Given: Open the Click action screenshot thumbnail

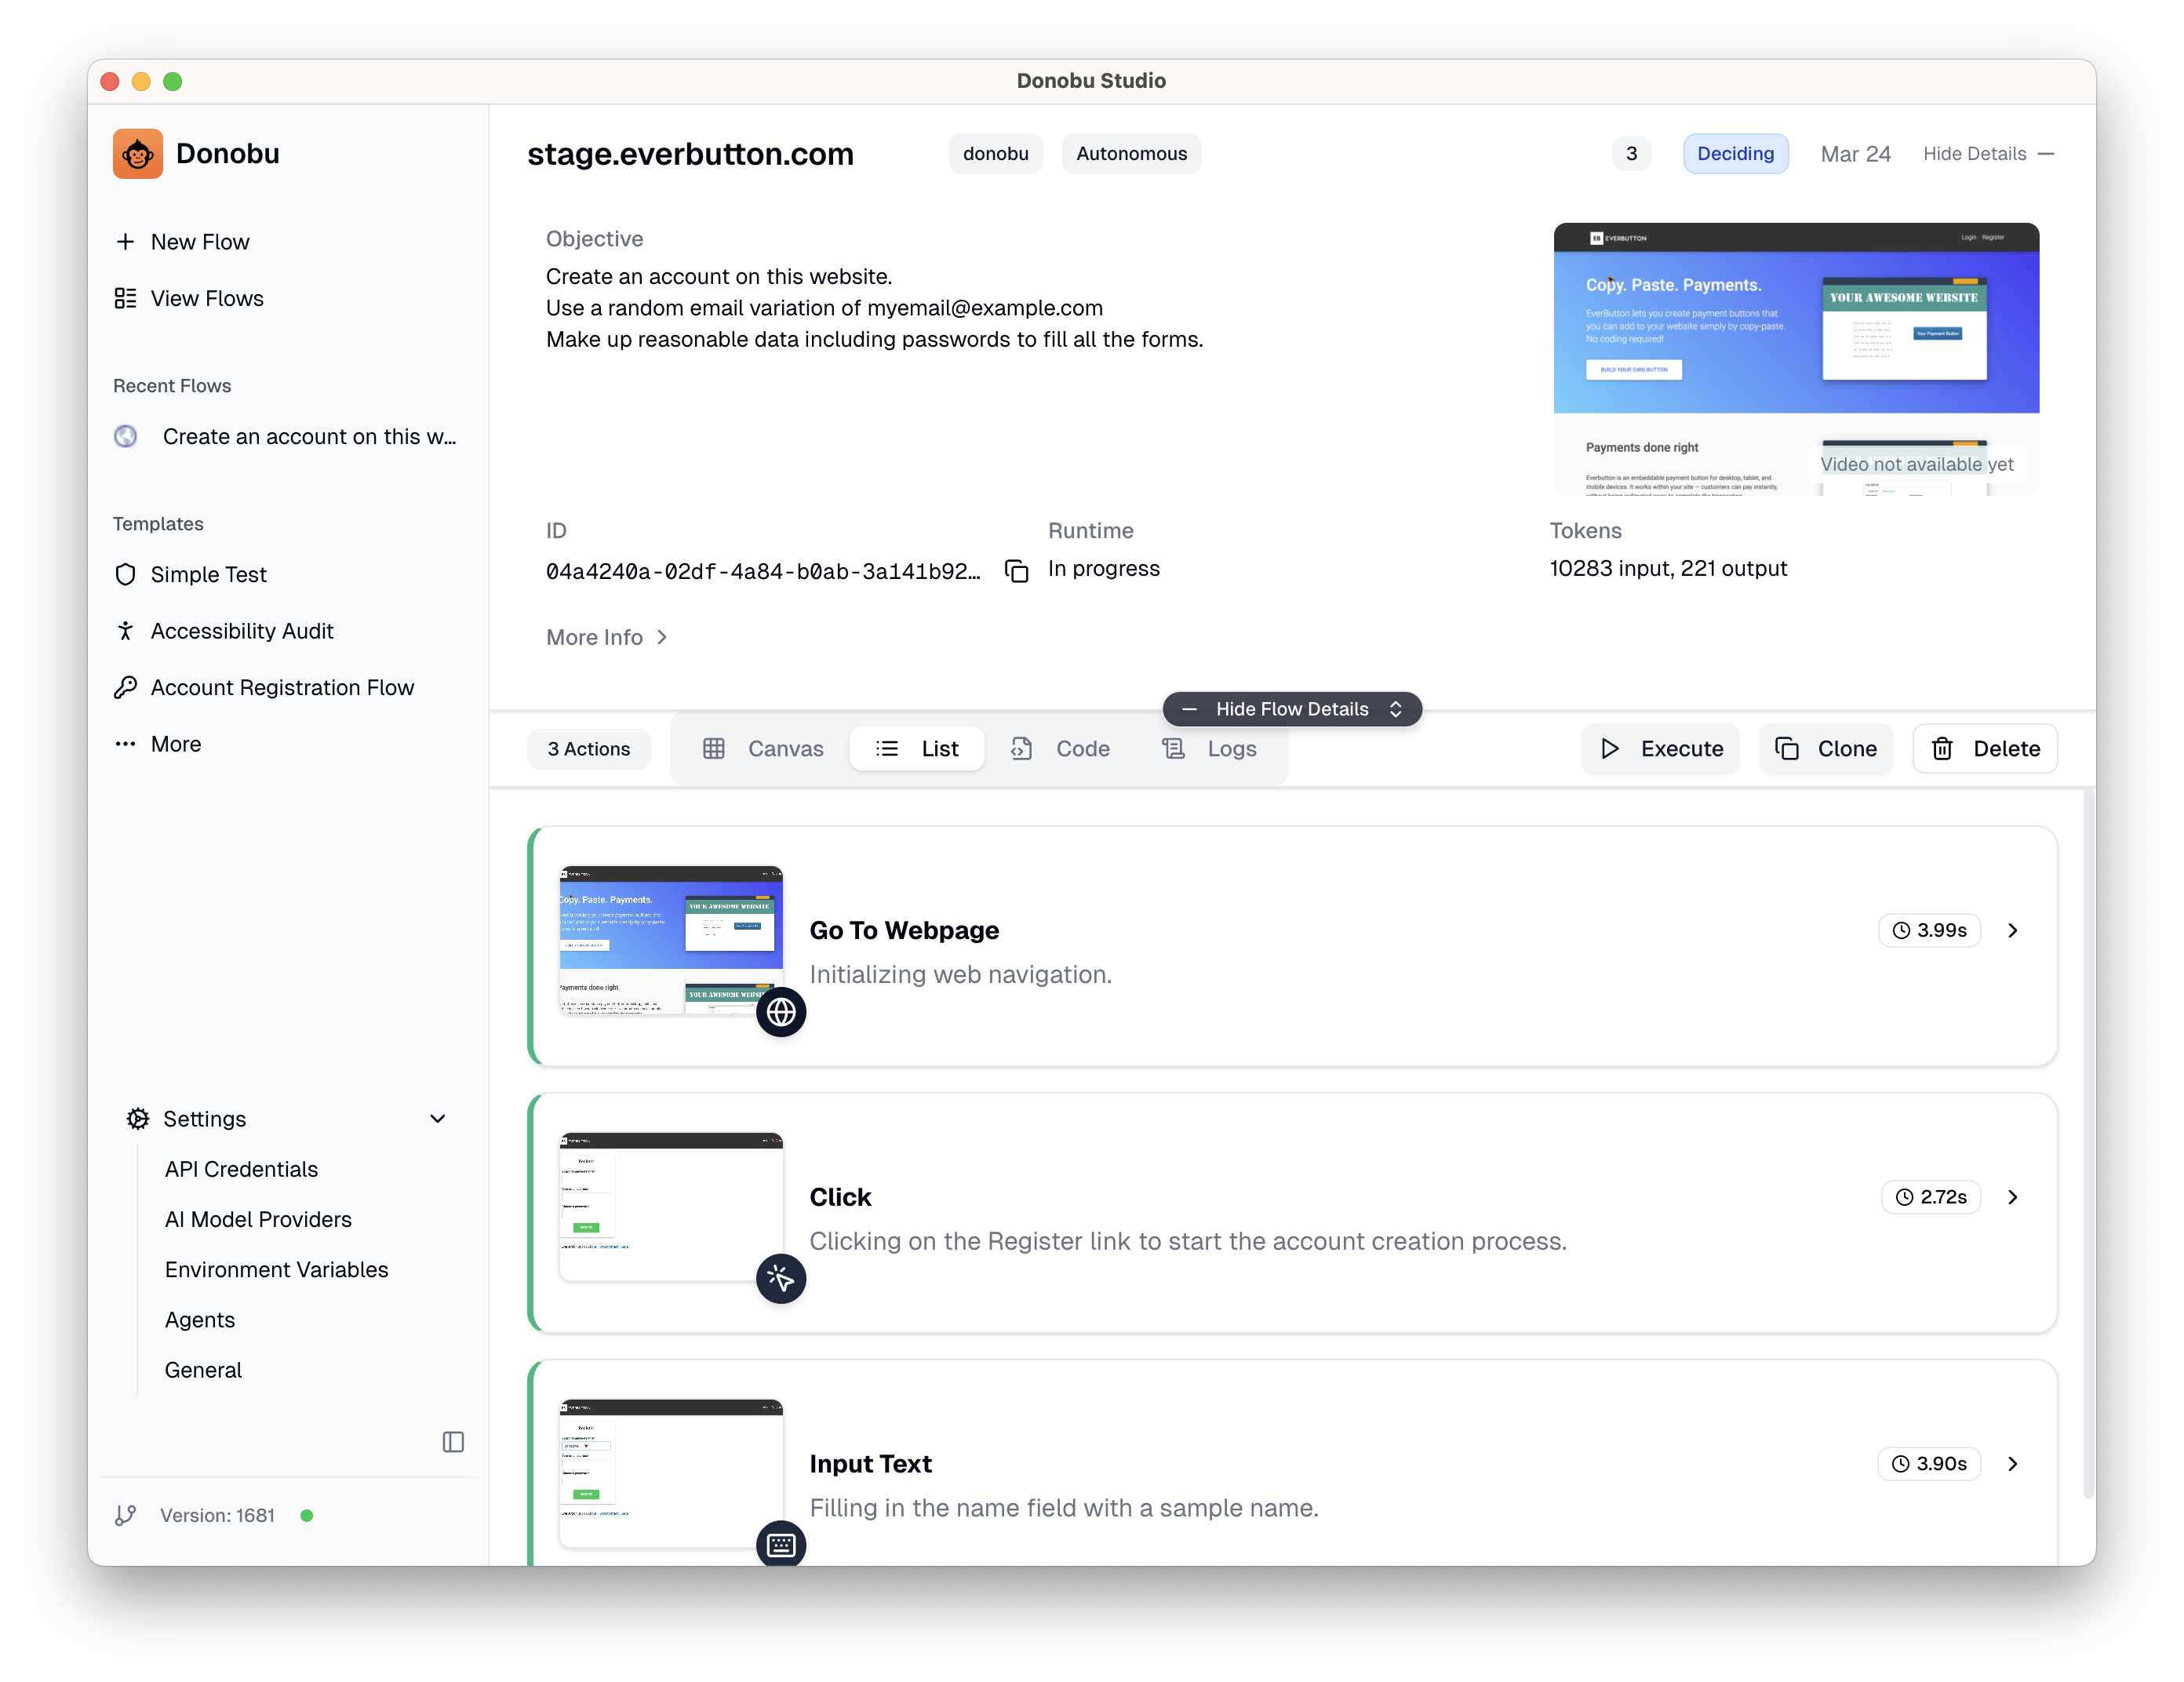Looking at the screenshot, I should 671,1207.
